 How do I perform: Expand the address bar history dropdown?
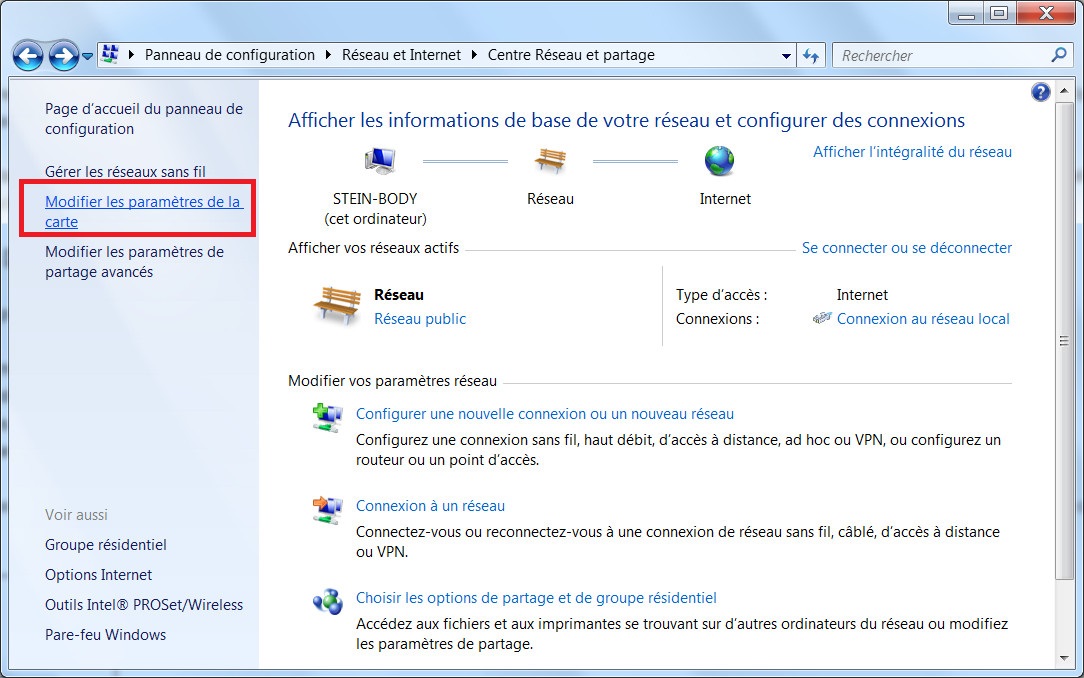[x=786, y=56]
